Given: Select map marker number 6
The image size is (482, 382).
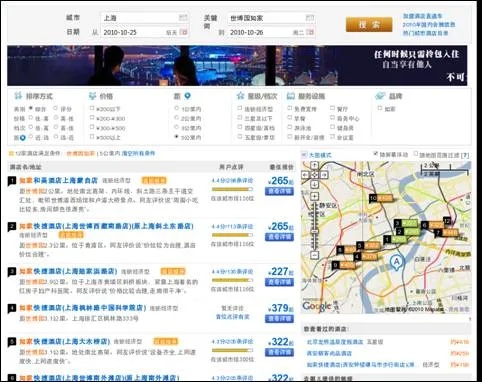Looking at the screenshot, I should (432, 225).
